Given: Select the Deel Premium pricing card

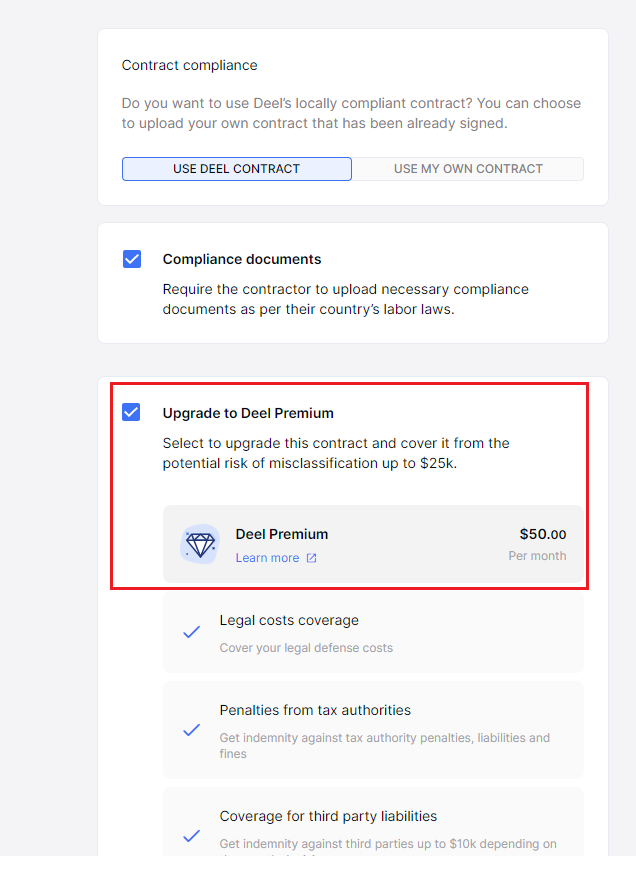Looking at the screenshot, I should point(373,545).
